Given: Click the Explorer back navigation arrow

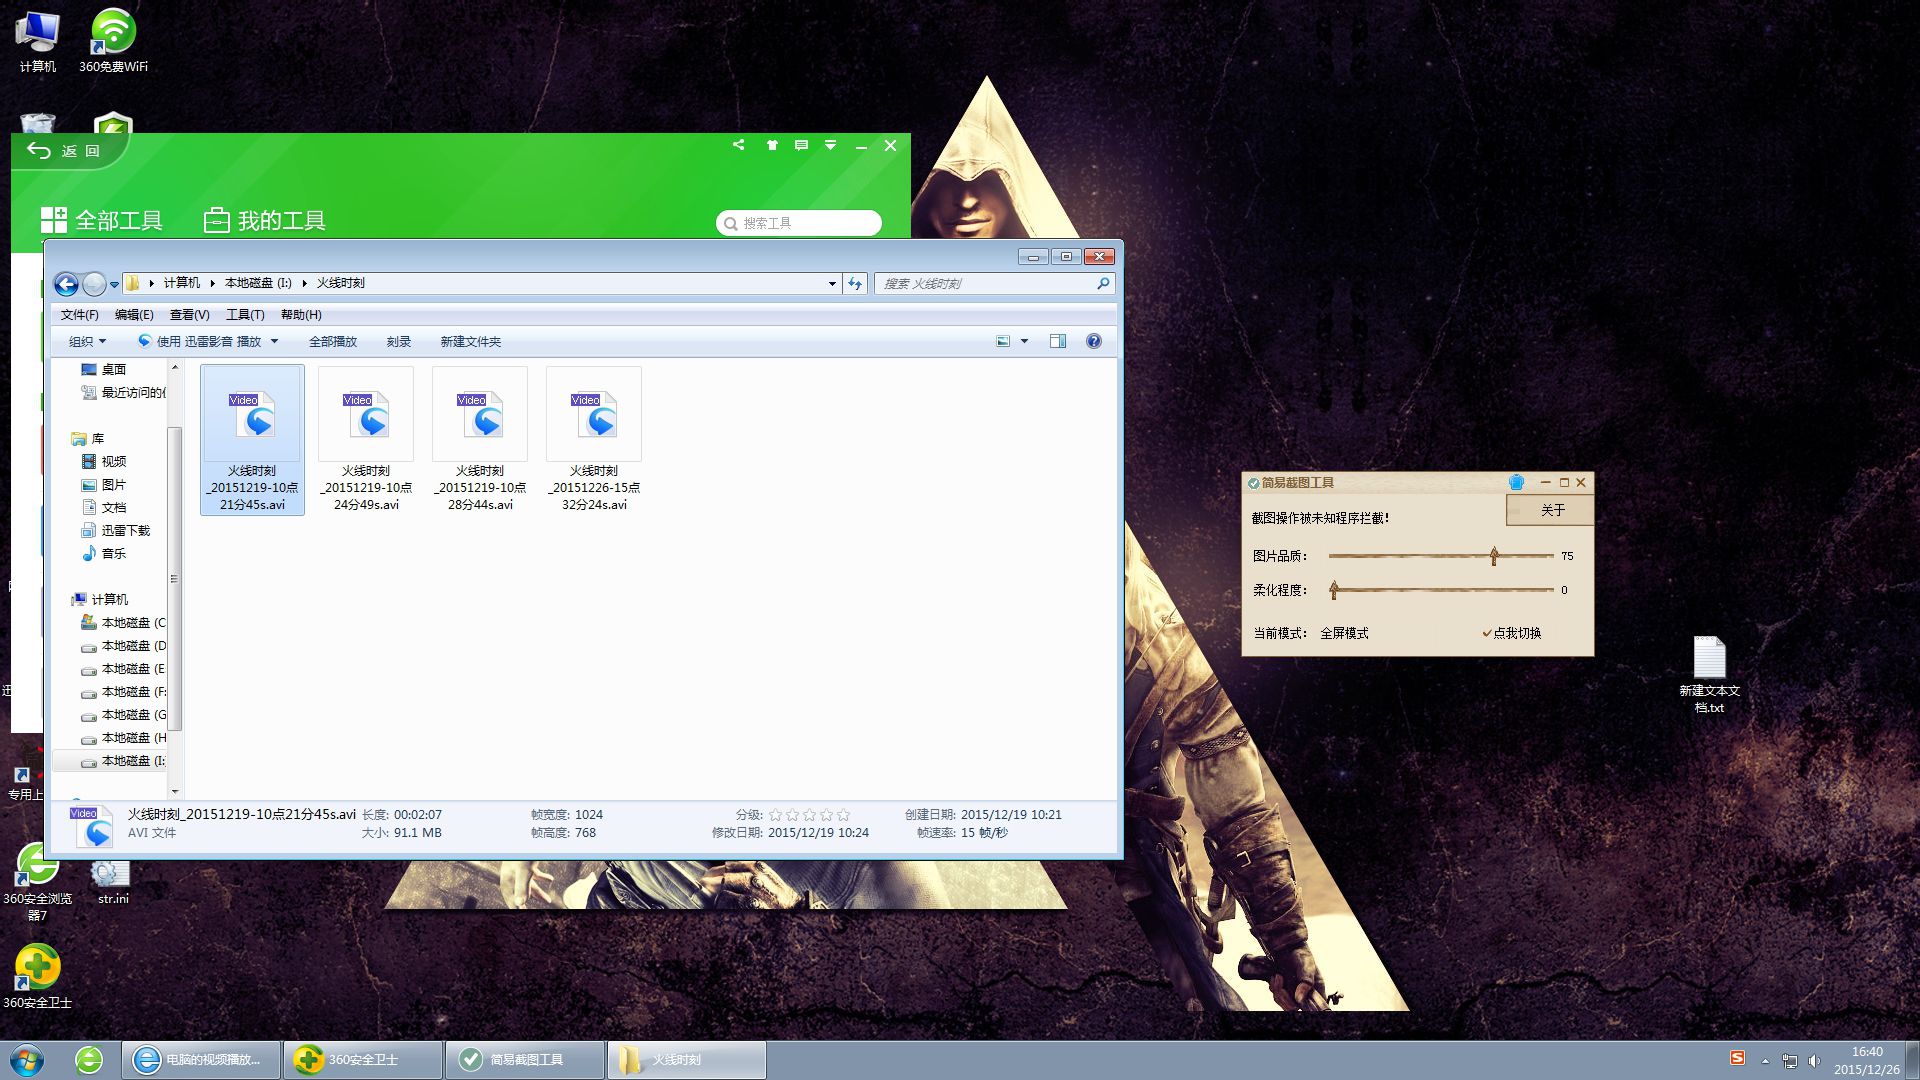Looking at the screenshot, I should (66, 284).
